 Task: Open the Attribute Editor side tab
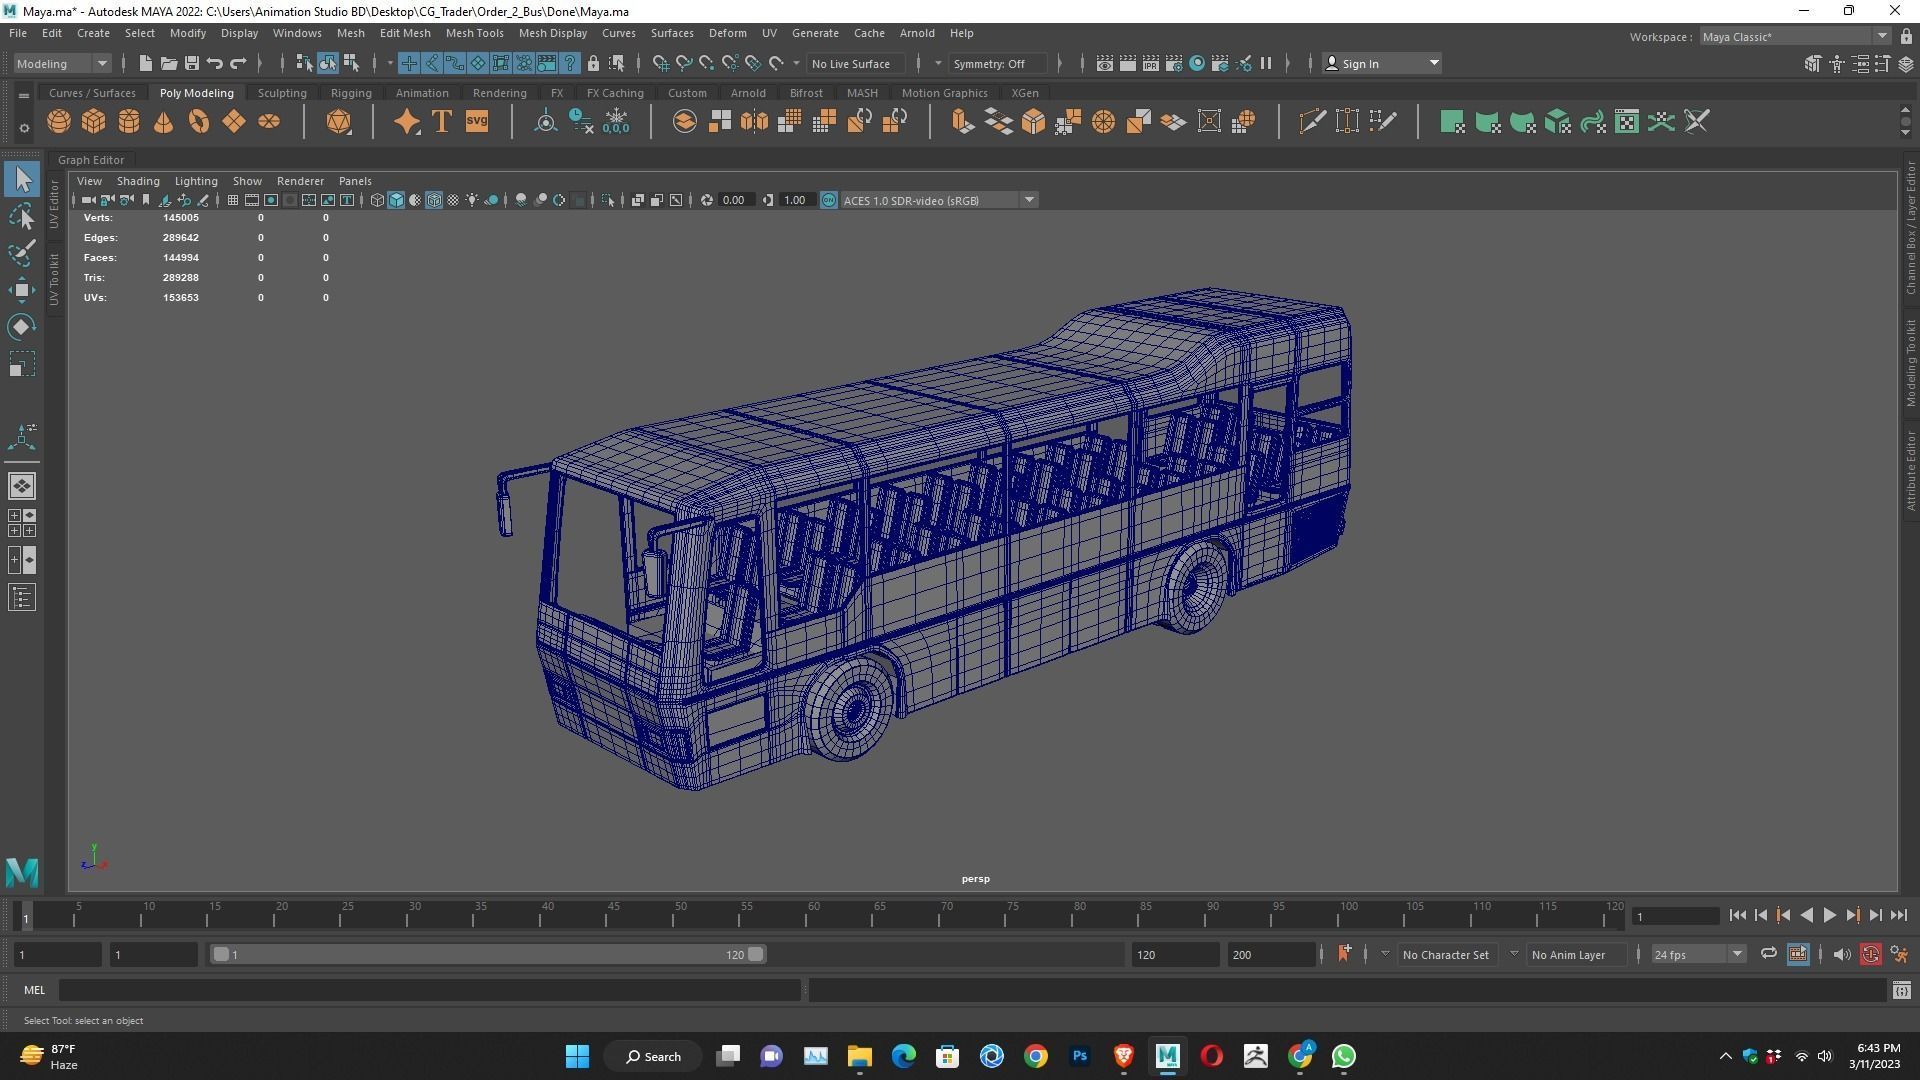coord(1910,471)
